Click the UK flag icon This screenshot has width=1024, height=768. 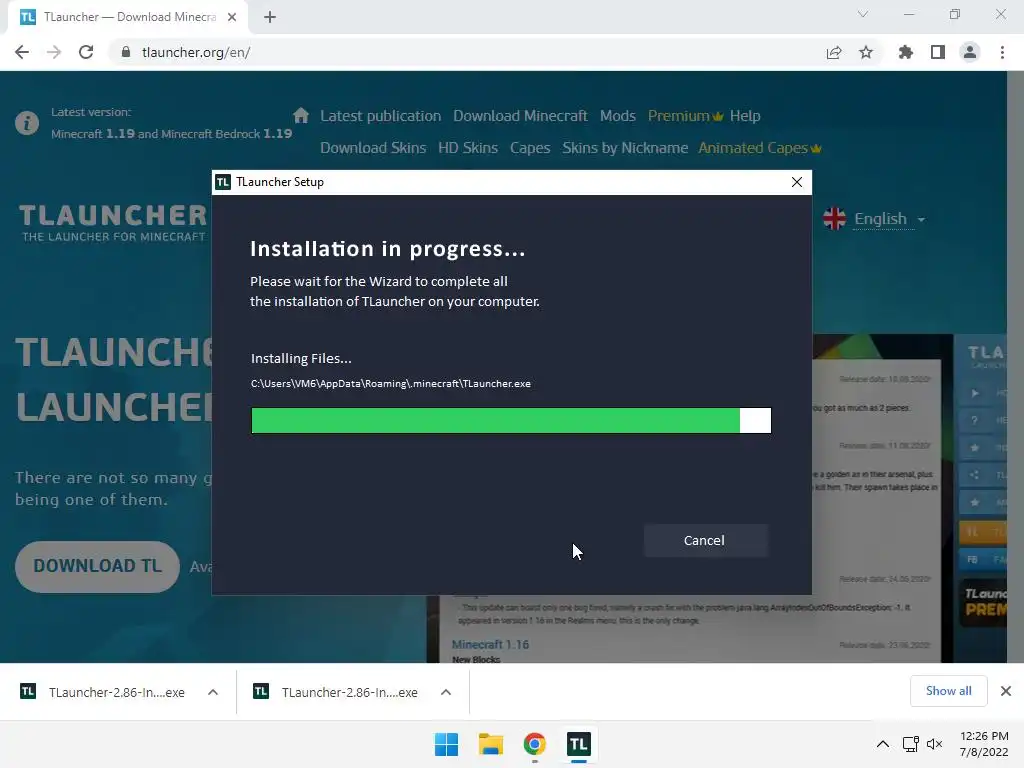coord(835,219)
